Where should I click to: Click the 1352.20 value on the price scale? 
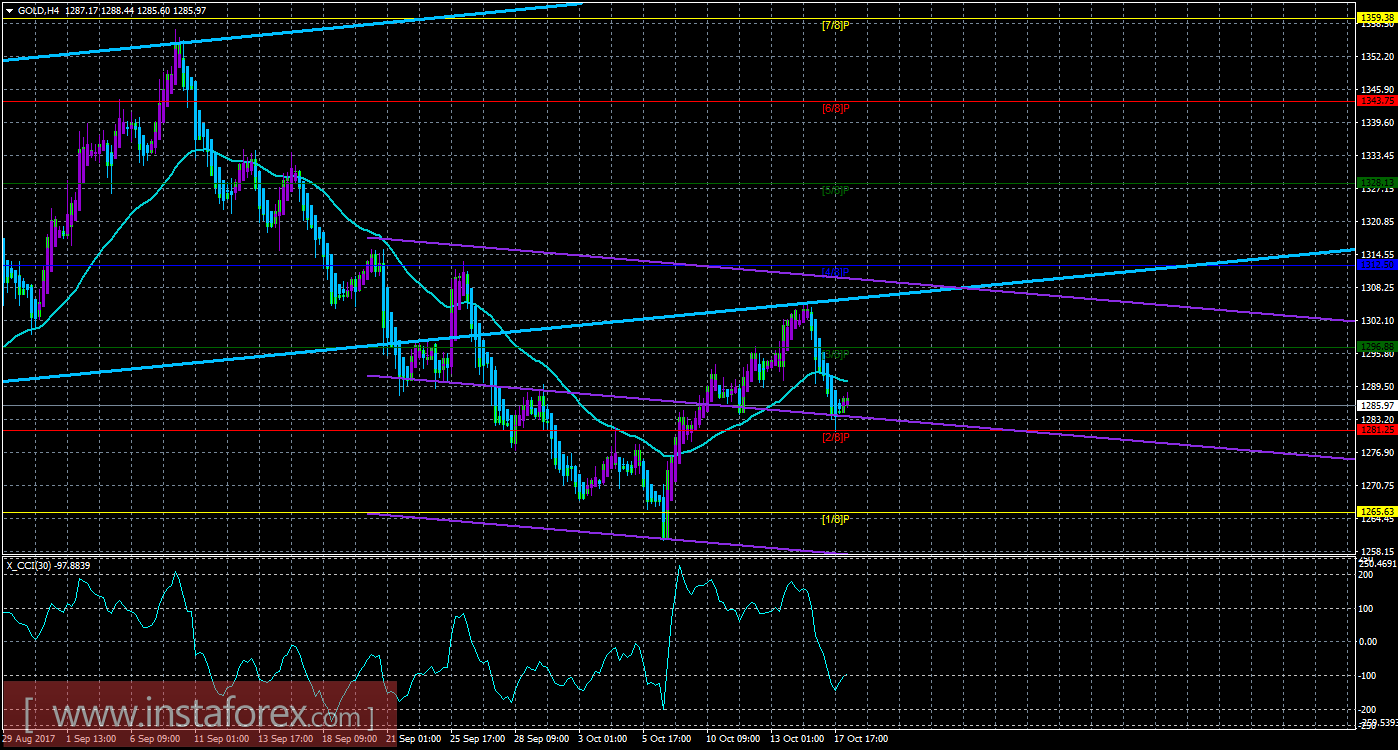click(1377, 56)
